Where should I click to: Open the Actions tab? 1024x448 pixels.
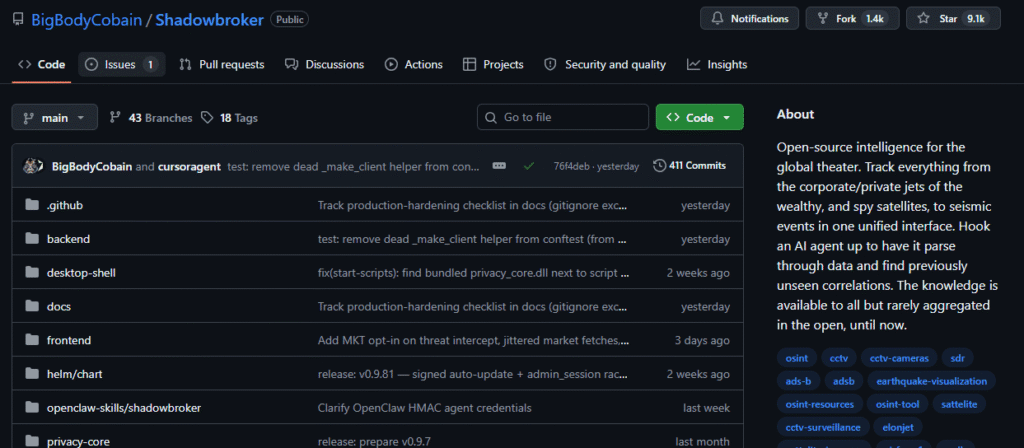point(413,65)
